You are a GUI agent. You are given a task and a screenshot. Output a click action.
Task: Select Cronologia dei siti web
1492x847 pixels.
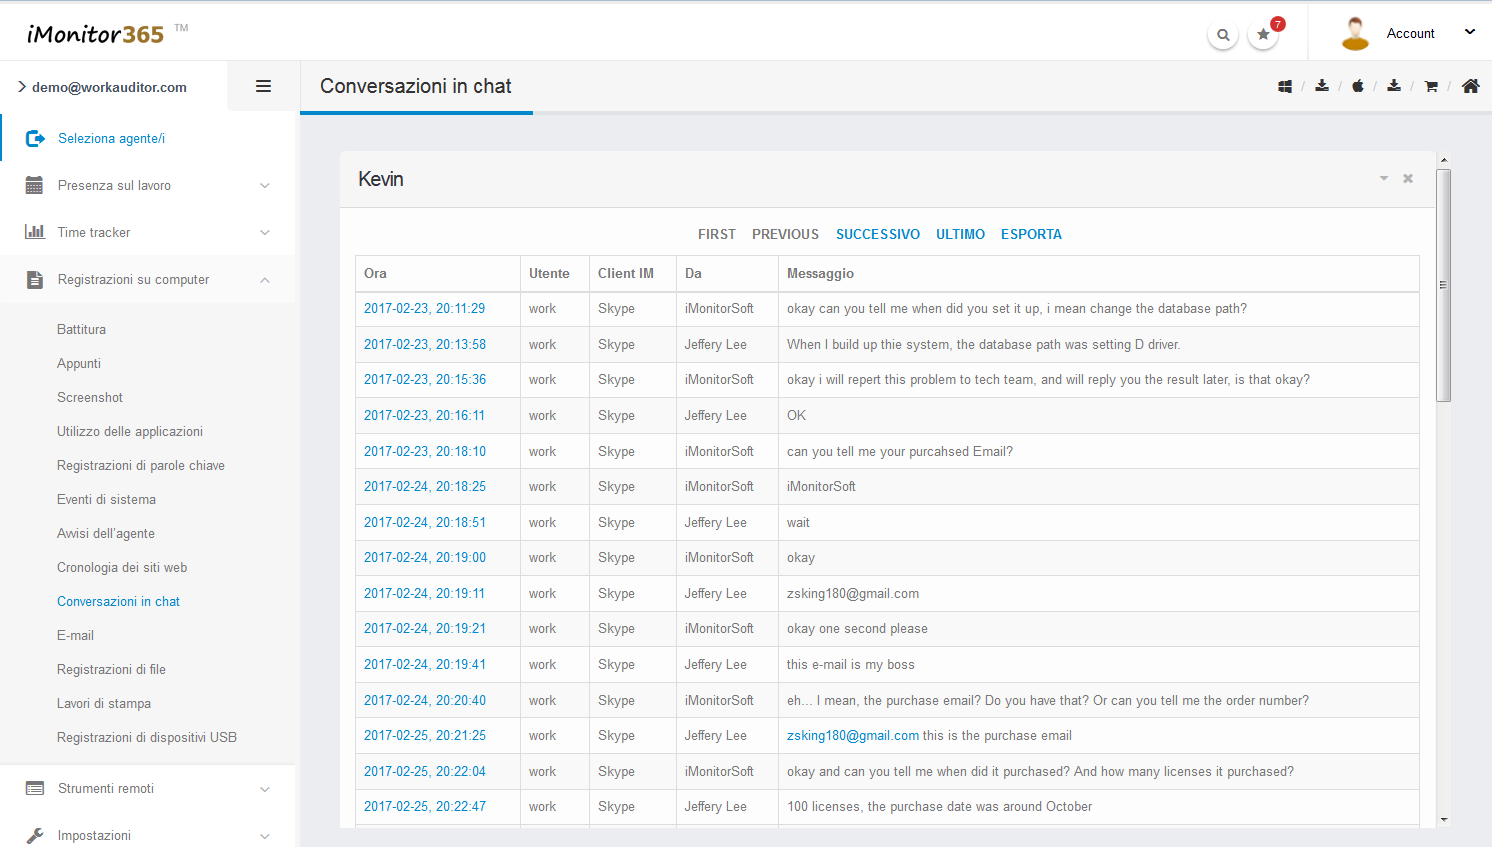pyautogui.click(x=122, y=568)
